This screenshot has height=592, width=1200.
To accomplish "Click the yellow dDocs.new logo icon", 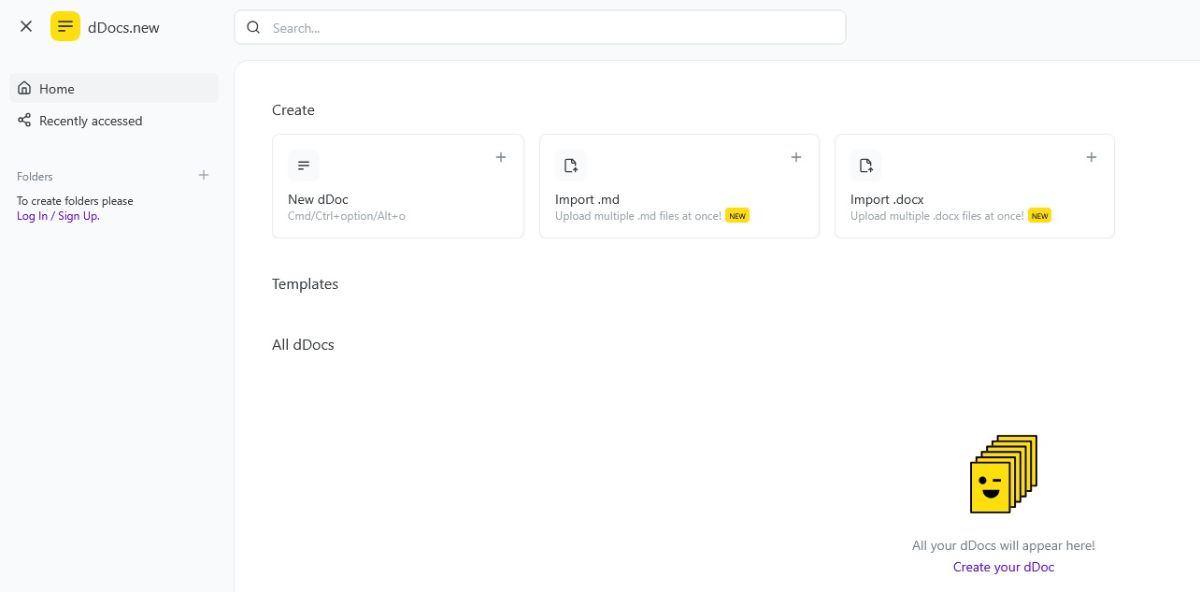I will tap(65, 27).
